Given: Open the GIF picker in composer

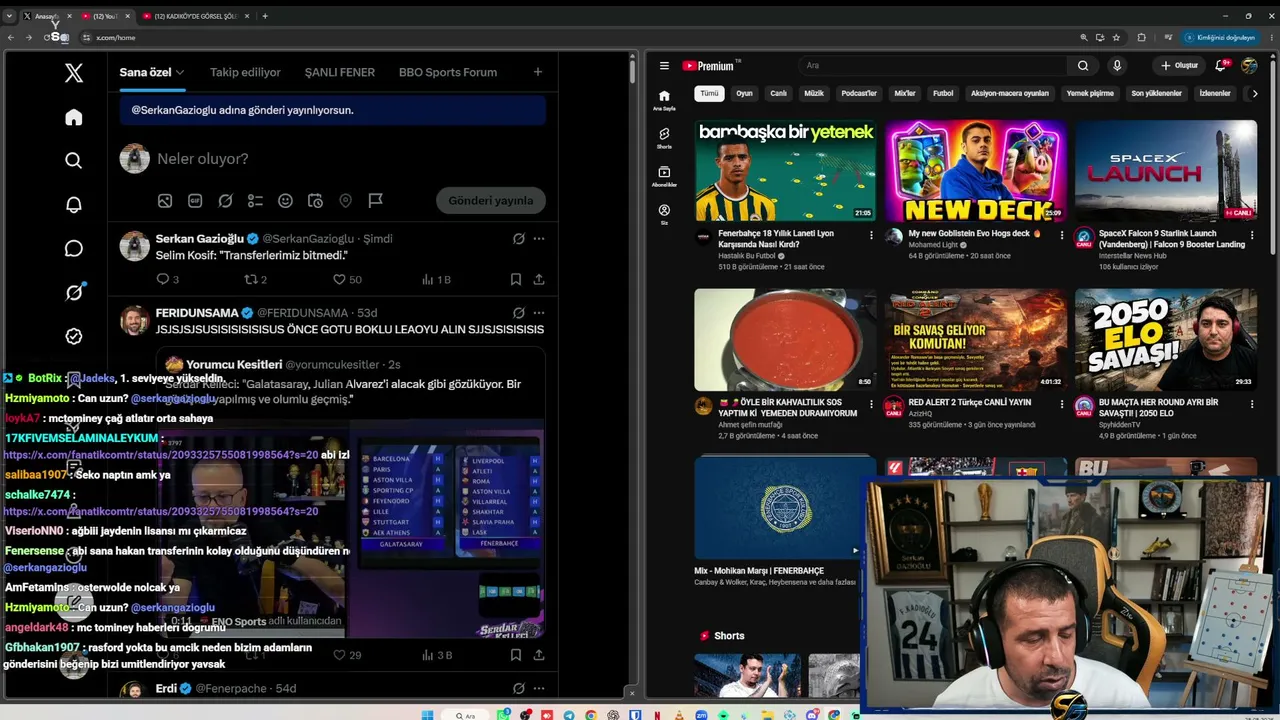Looking at the screenshot, I should pyautogui.click(x=195, y=200).
